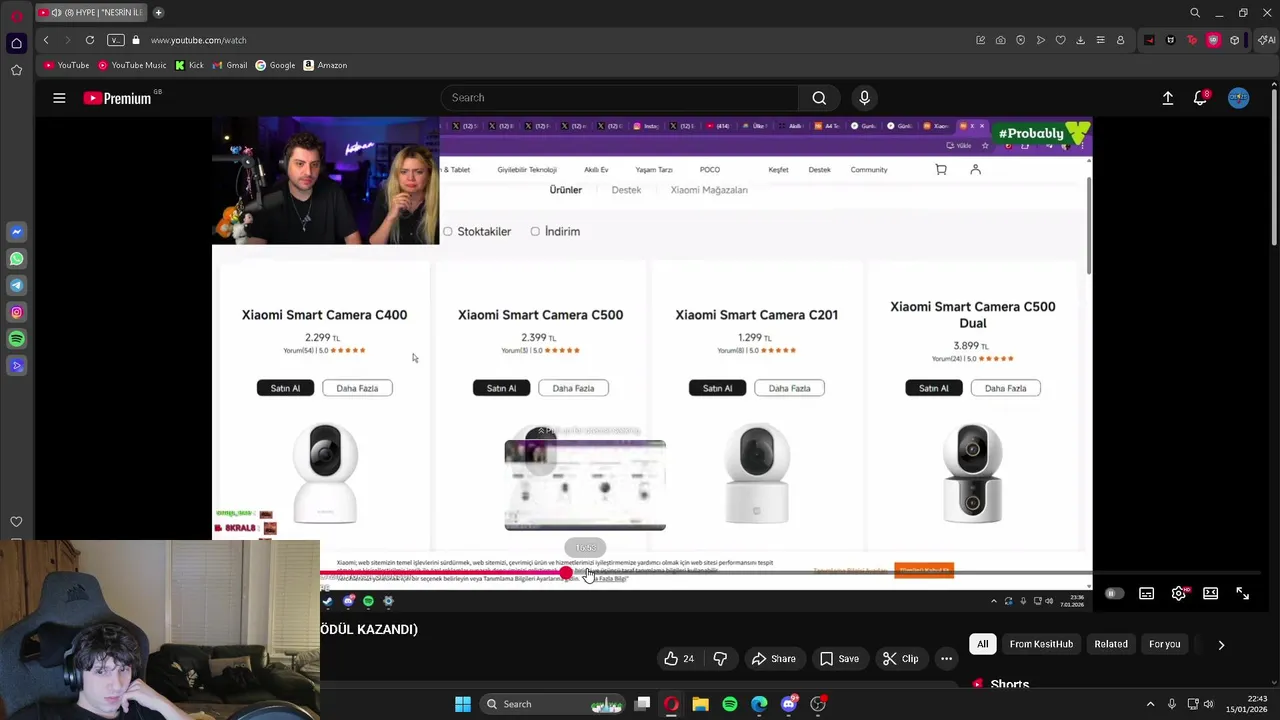Enter fullscreen on the video player
Viewport: 1280px width, 720px height.
1242,594
